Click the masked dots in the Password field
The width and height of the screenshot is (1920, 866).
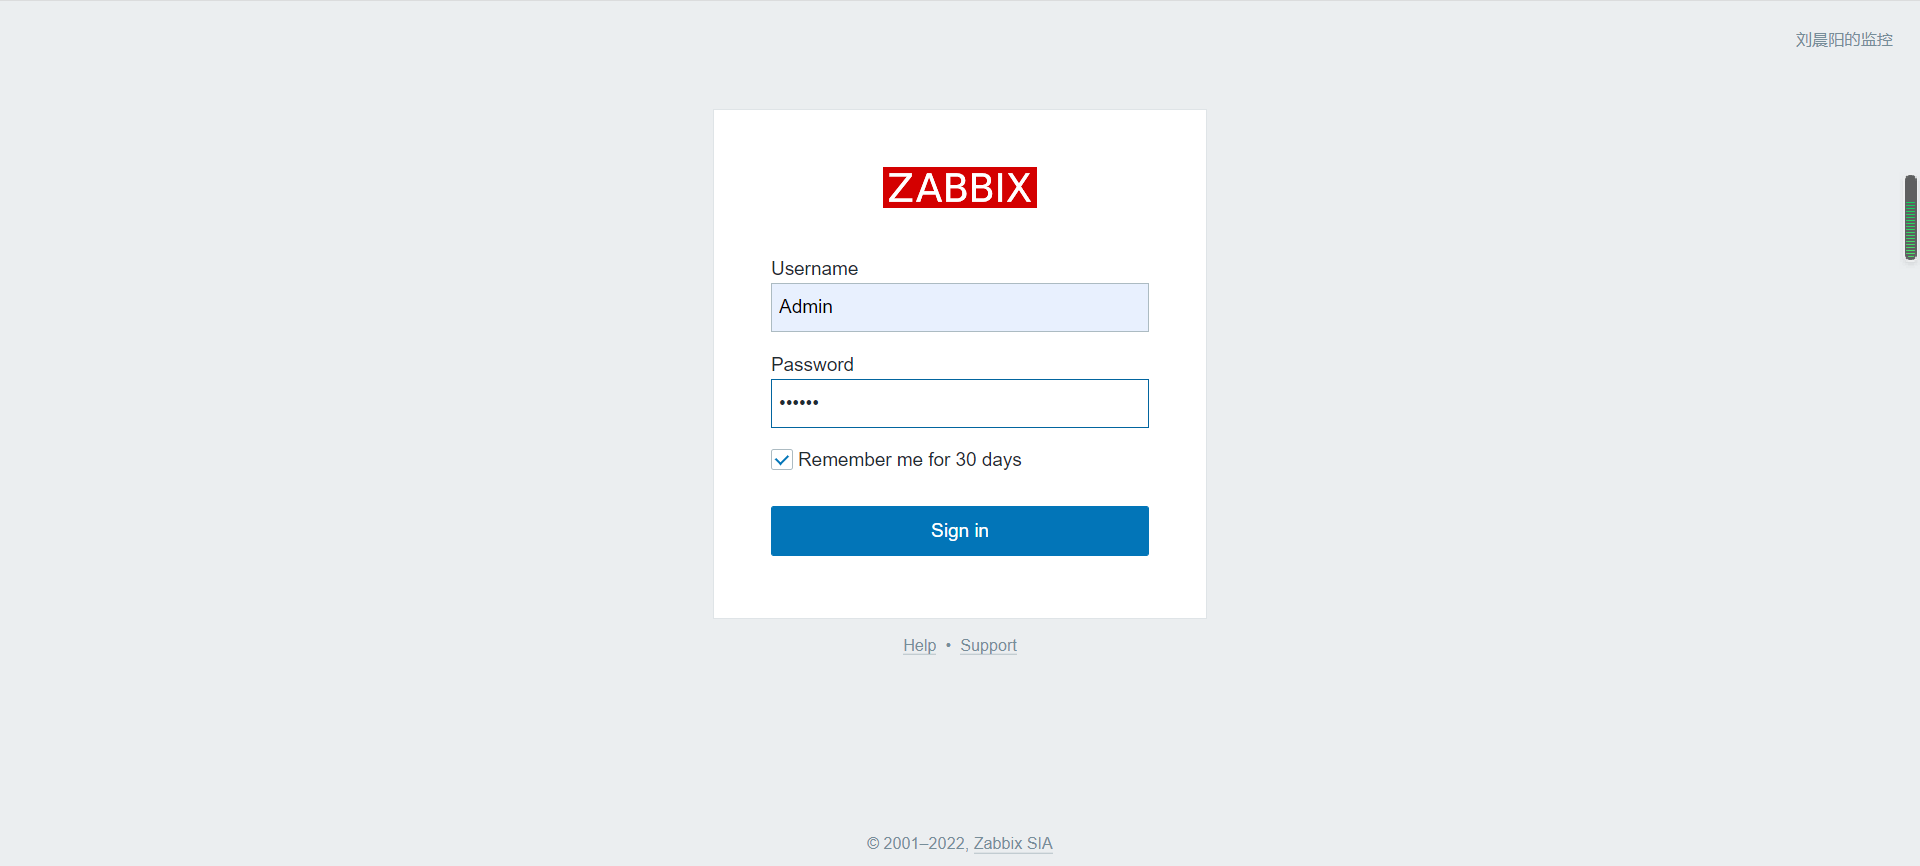(799, 403)
